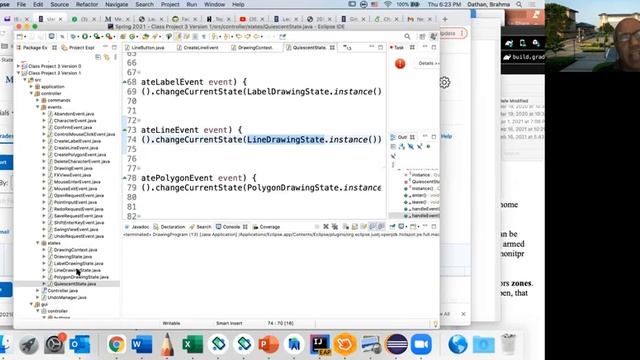
Task: Open the Run menu
Action: [x=191, y=4]
